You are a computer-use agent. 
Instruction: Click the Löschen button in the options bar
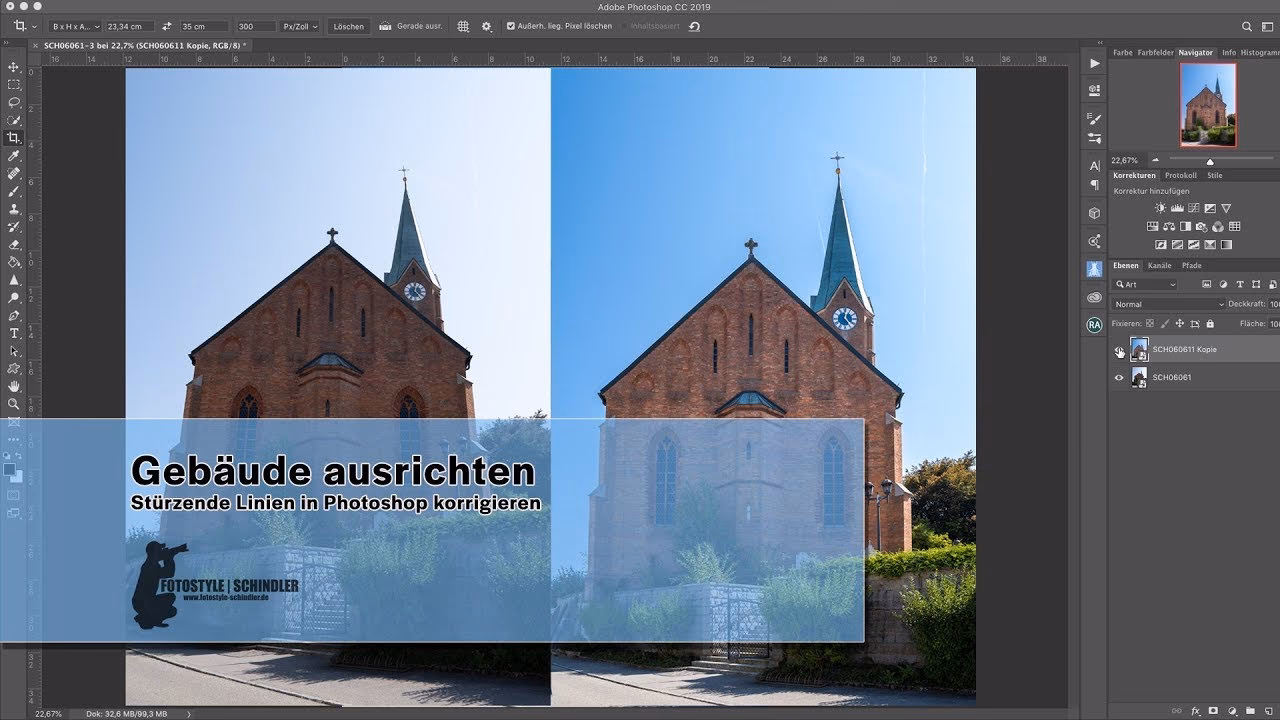(x=348, y=26)
